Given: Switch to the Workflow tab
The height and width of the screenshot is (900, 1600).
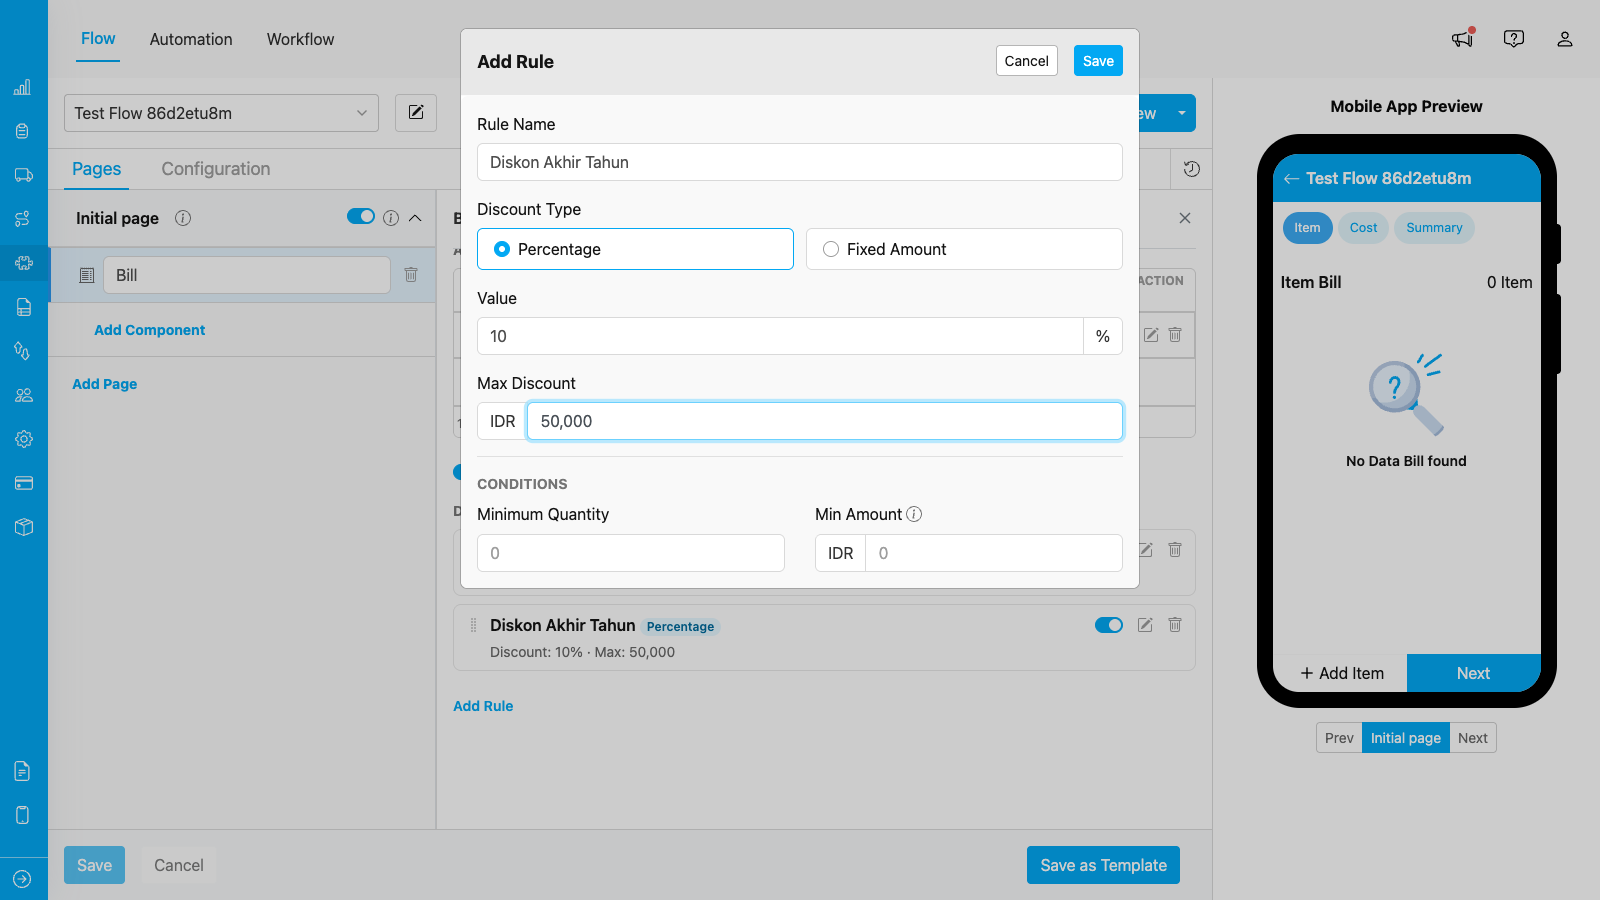Looking at the screenshot, I should point(300,39).
